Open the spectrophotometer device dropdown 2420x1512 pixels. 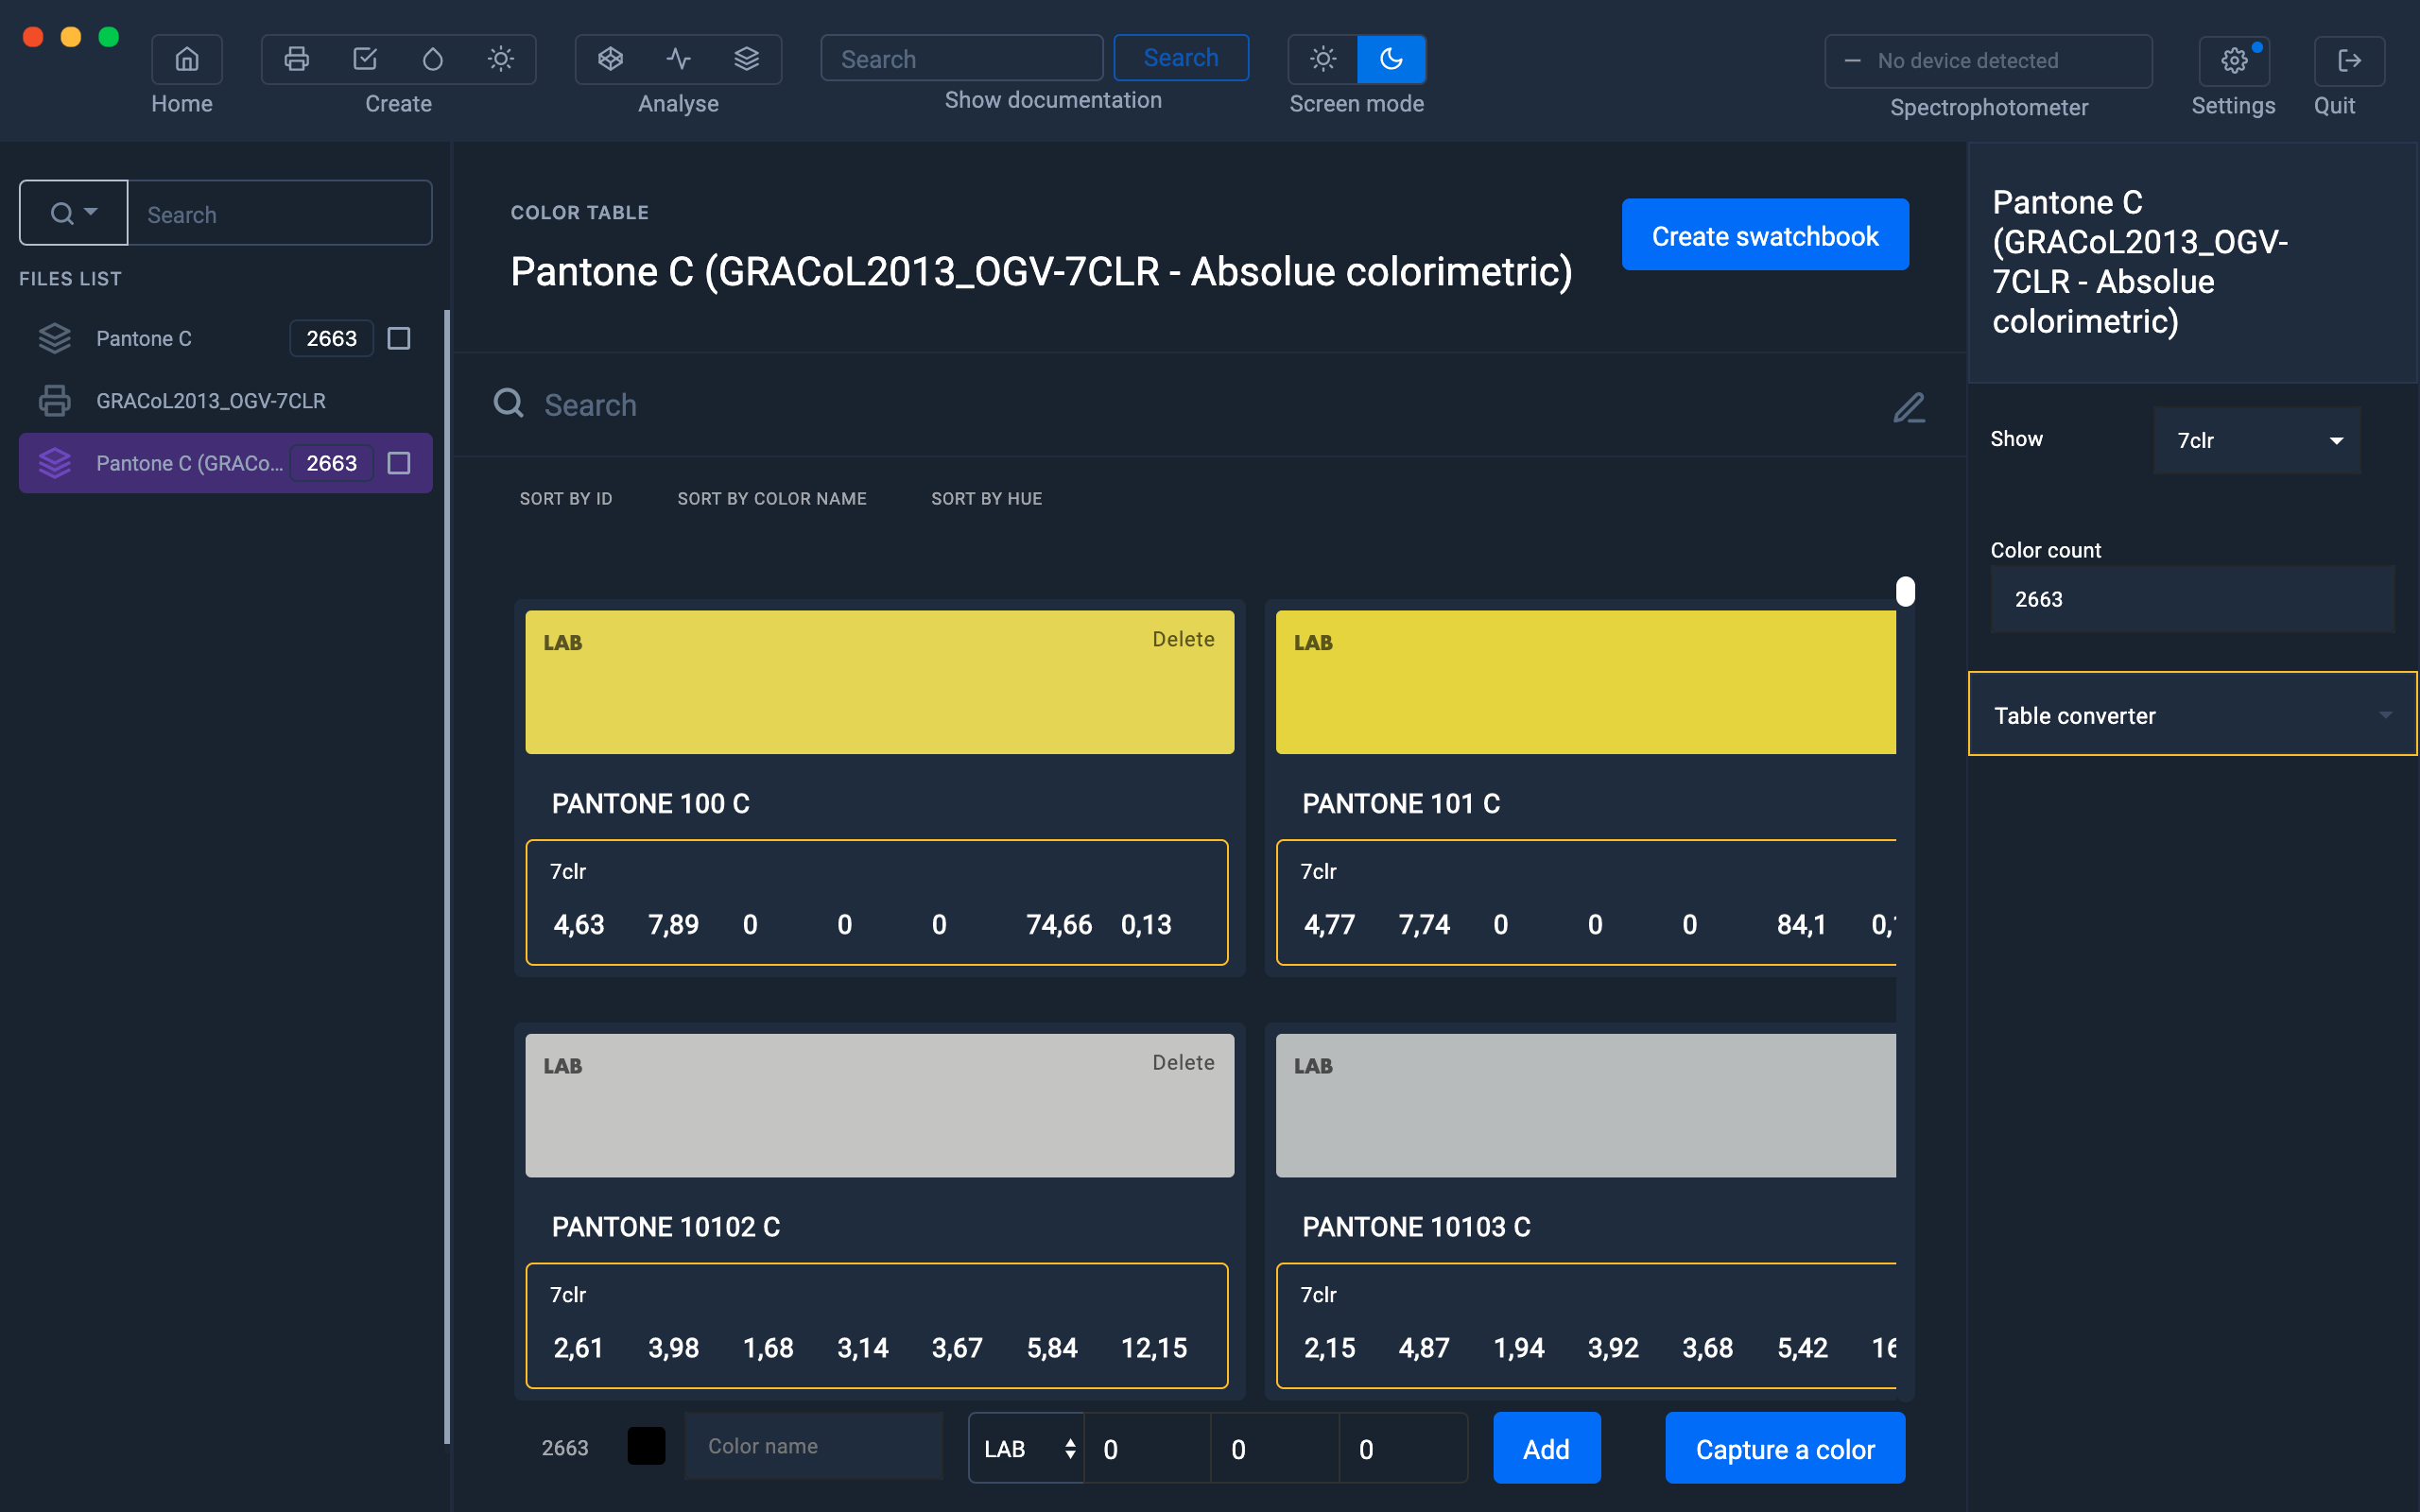pyautogui.click(x=1988, y=61)
